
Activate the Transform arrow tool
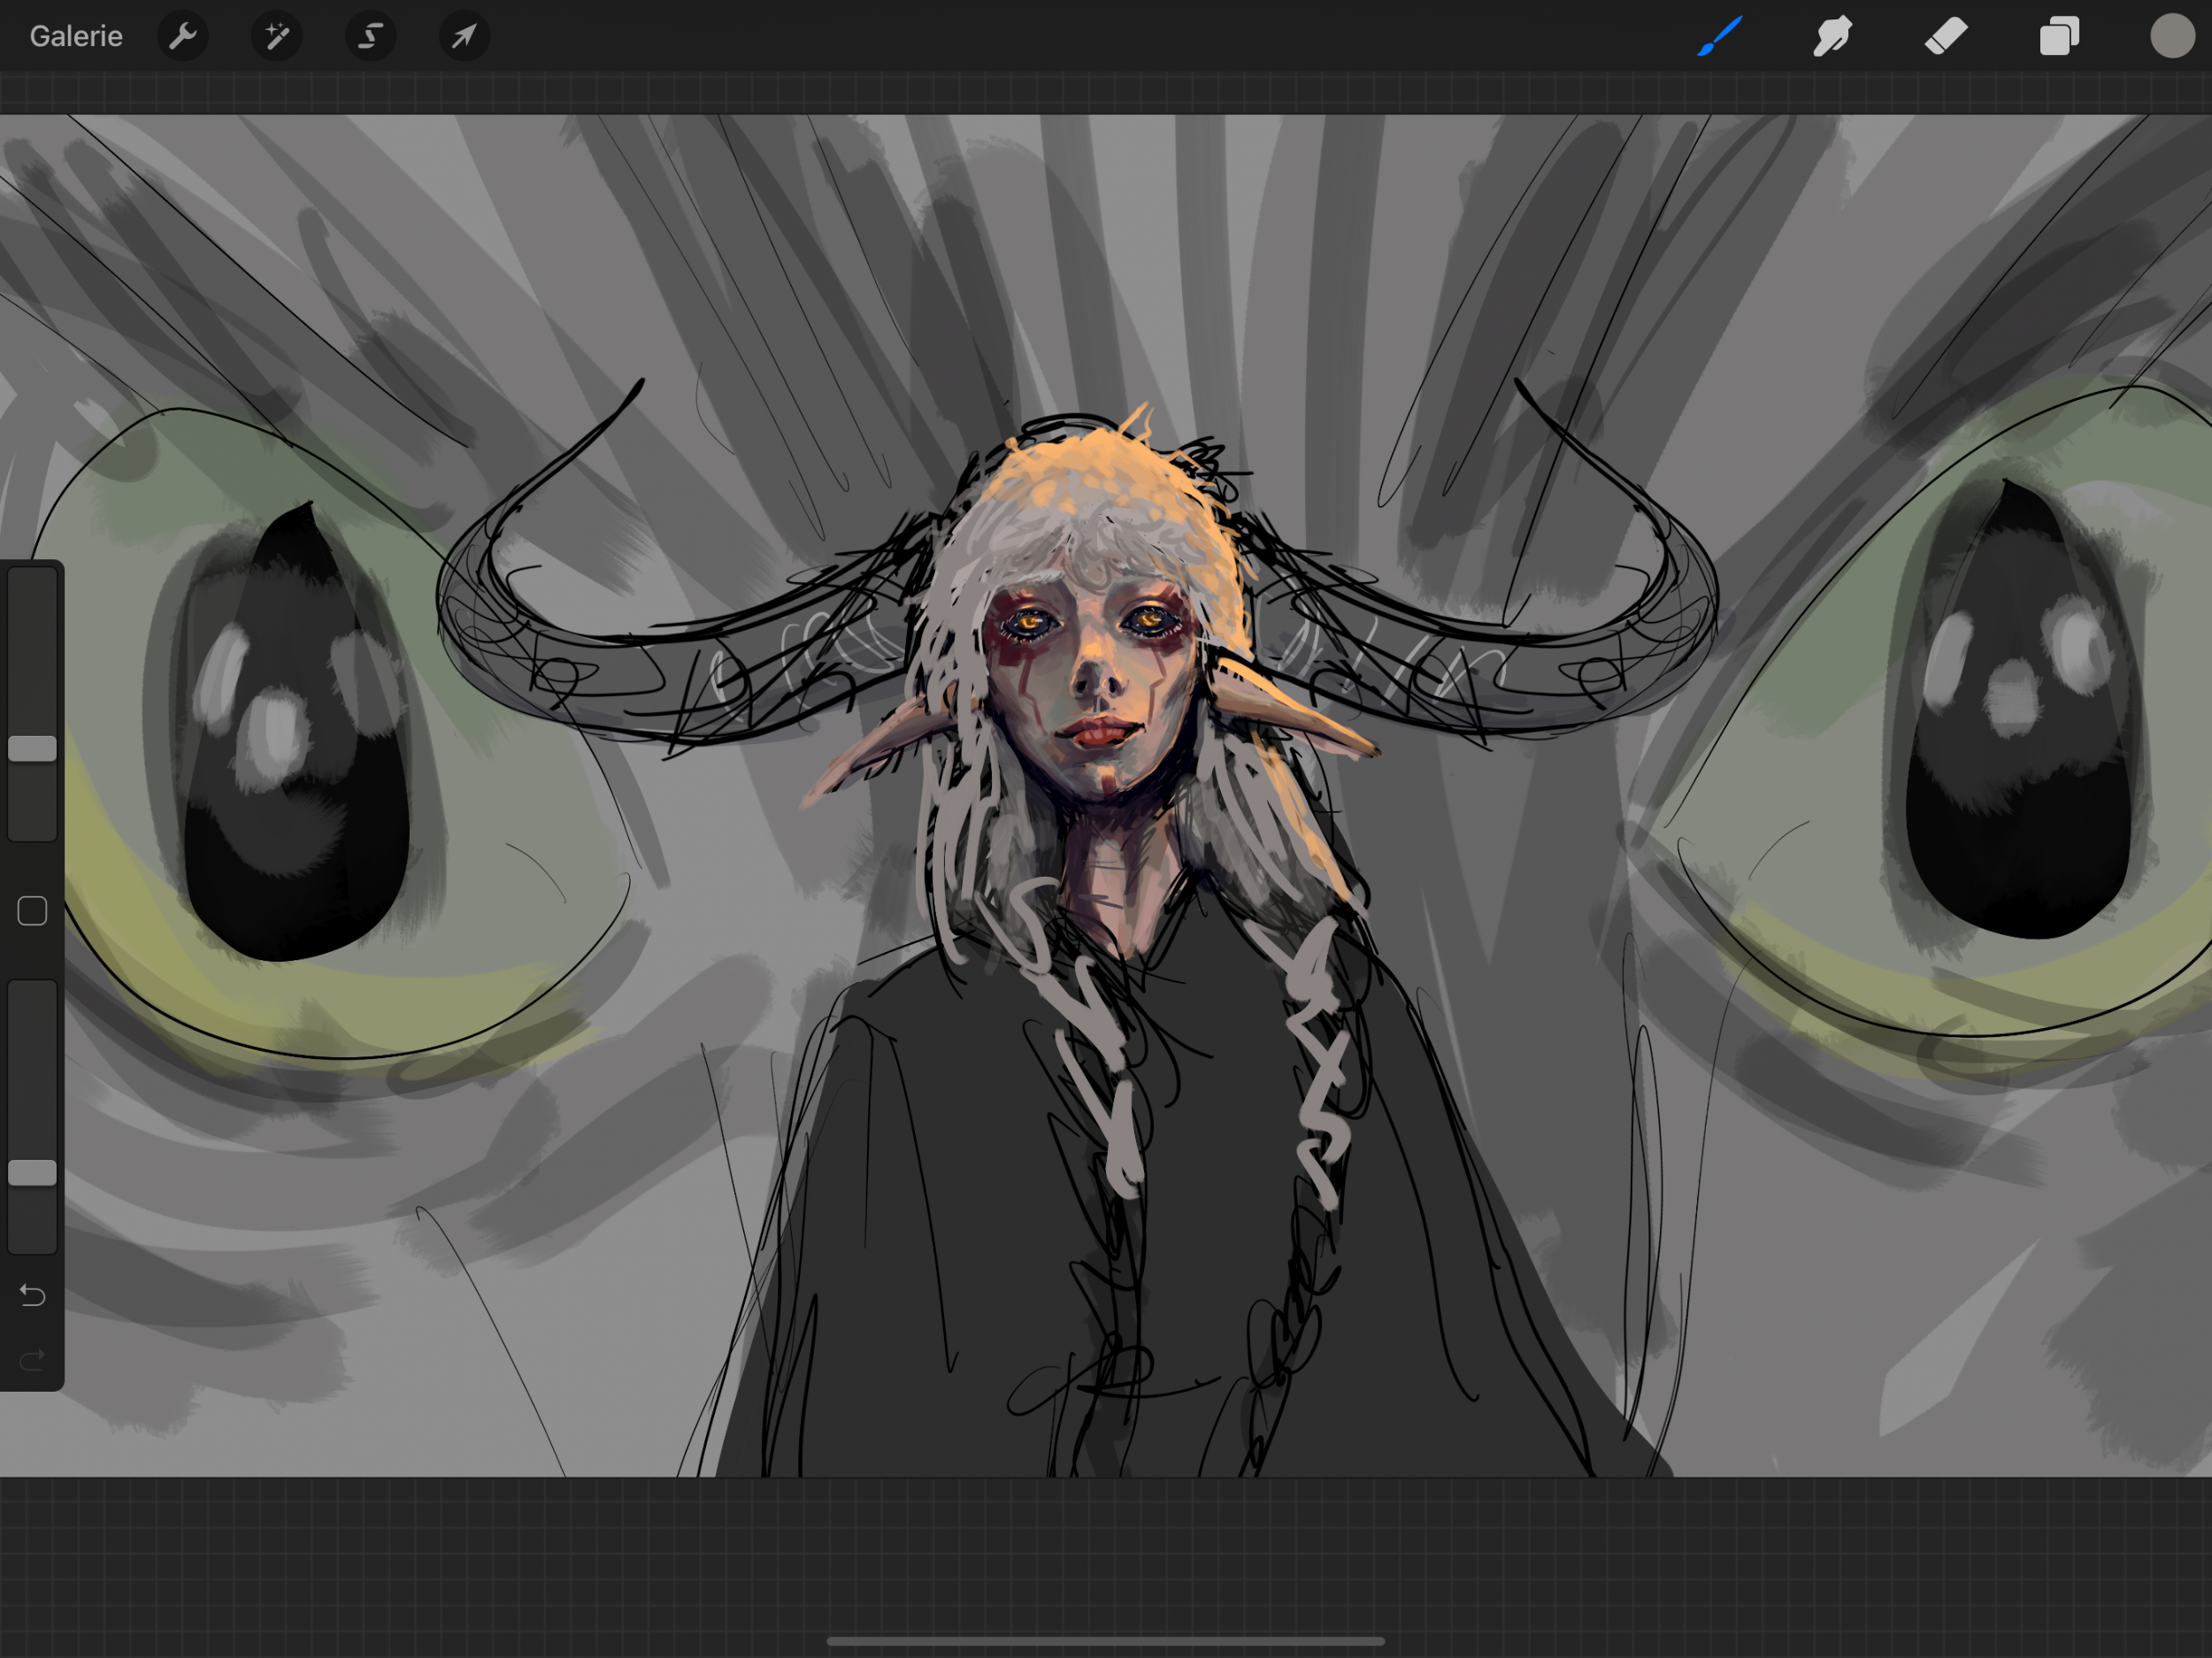point(464,37)
